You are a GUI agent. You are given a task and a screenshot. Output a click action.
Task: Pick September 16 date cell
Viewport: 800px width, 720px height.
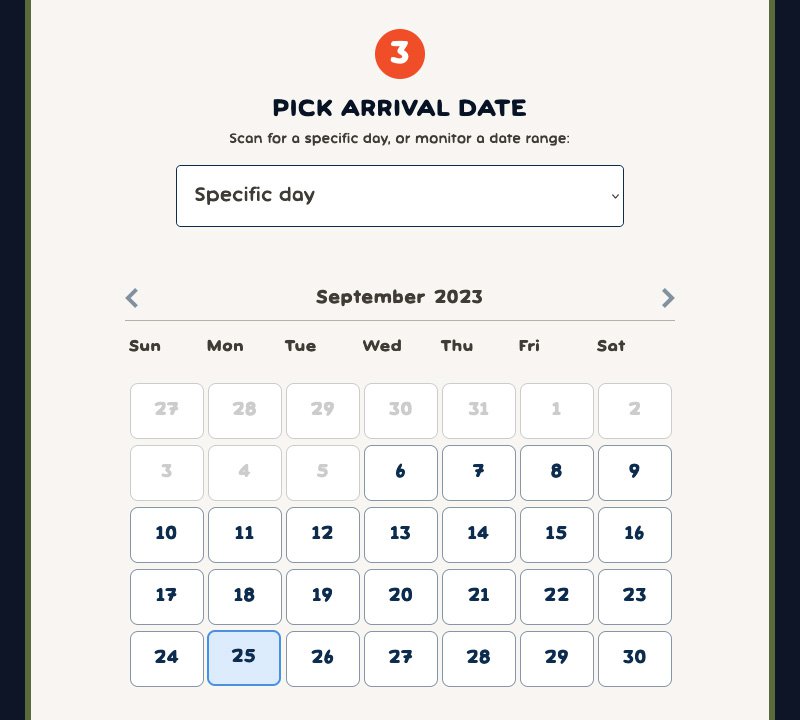(x=635, y=535)
